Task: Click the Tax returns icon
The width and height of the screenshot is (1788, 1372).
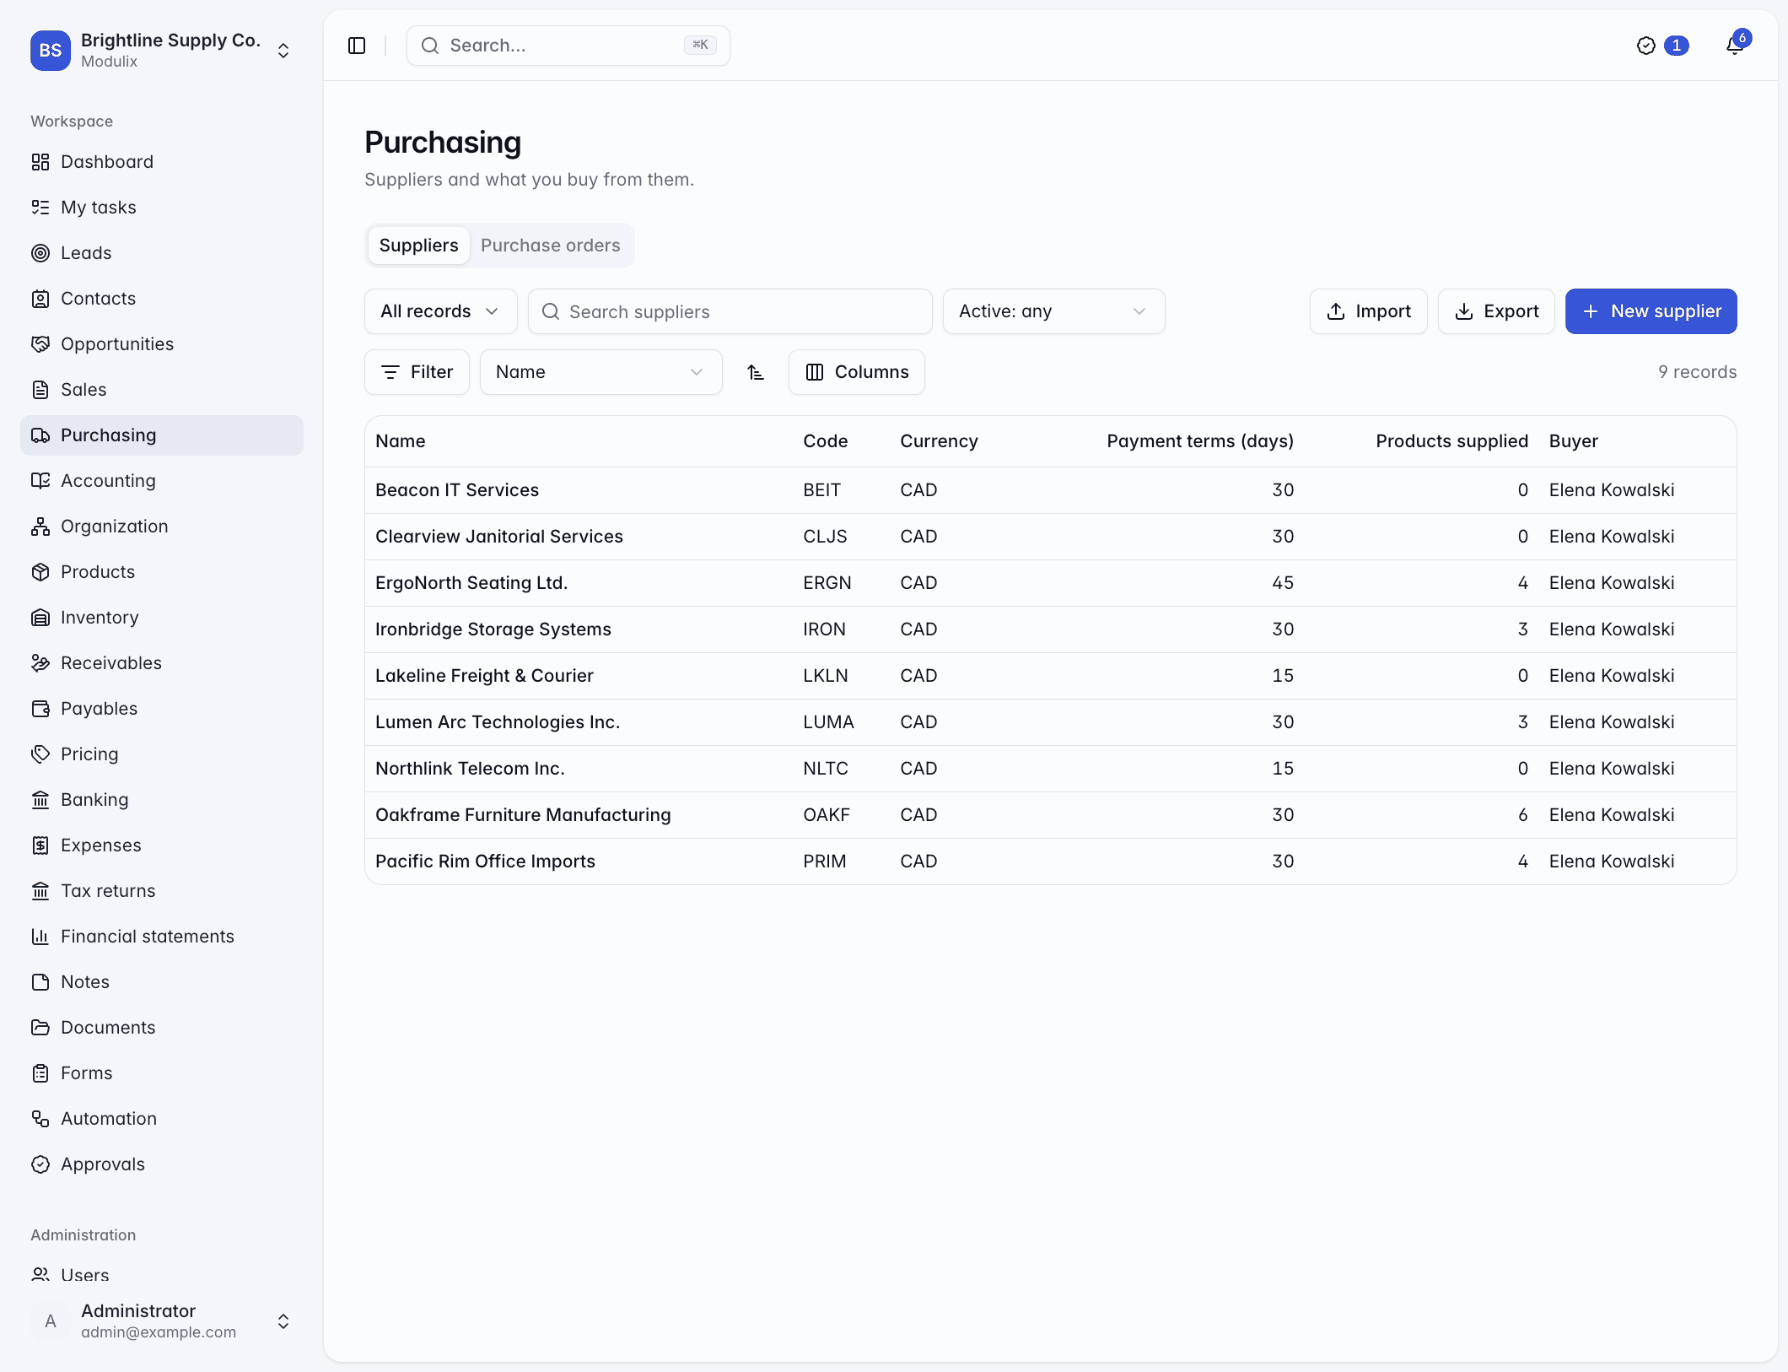Action: tap(40, 890)
